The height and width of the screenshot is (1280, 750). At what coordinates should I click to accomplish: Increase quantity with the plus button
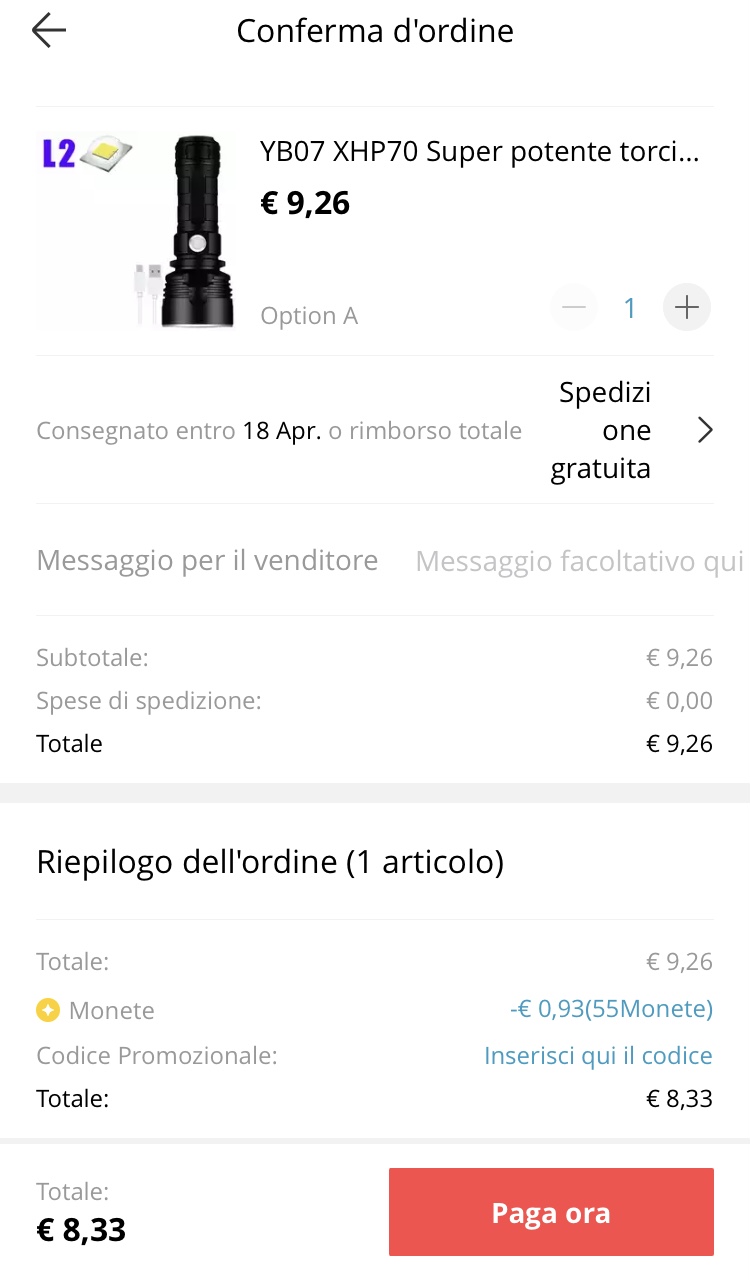[687, 308]
